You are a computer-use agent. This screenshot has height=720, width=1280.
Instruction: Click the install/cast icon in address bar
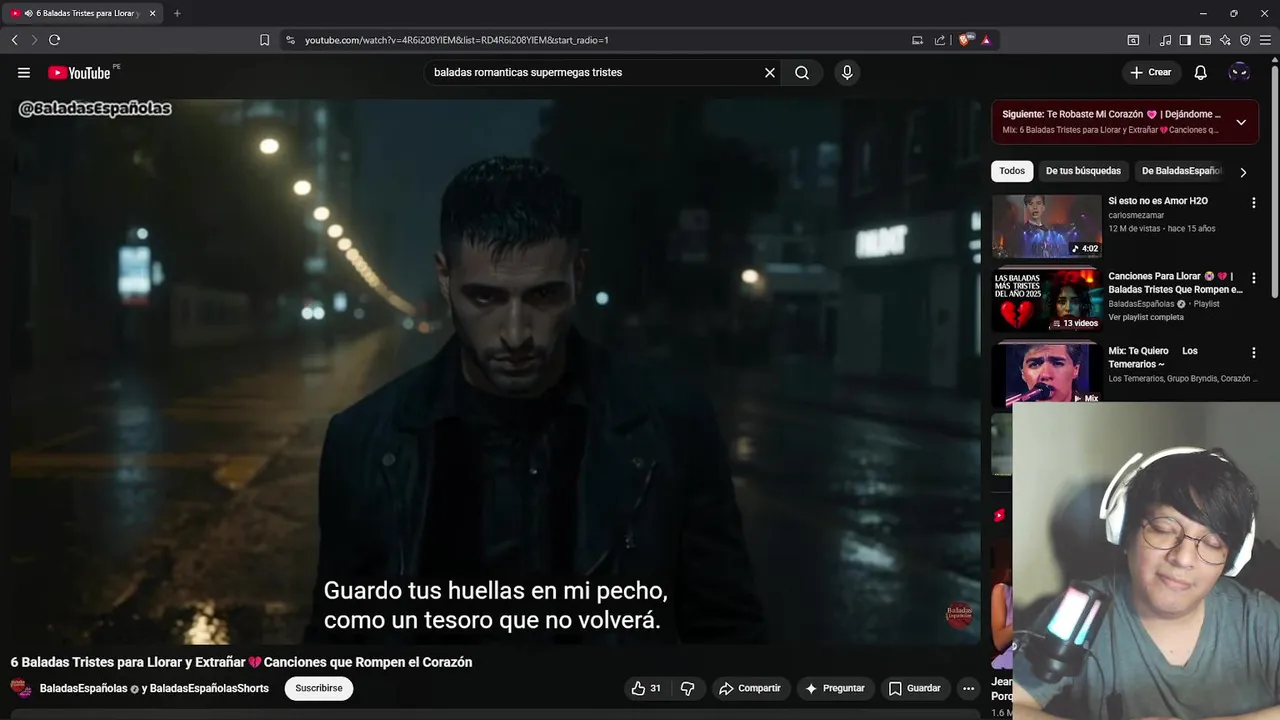917,40
